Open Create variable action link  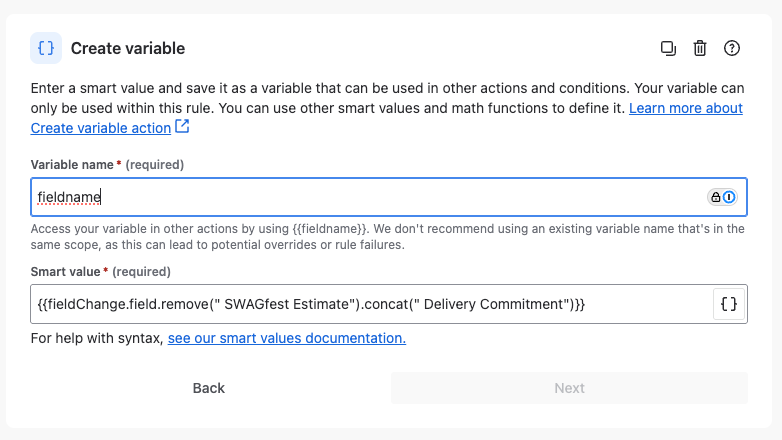pos(101,128)
